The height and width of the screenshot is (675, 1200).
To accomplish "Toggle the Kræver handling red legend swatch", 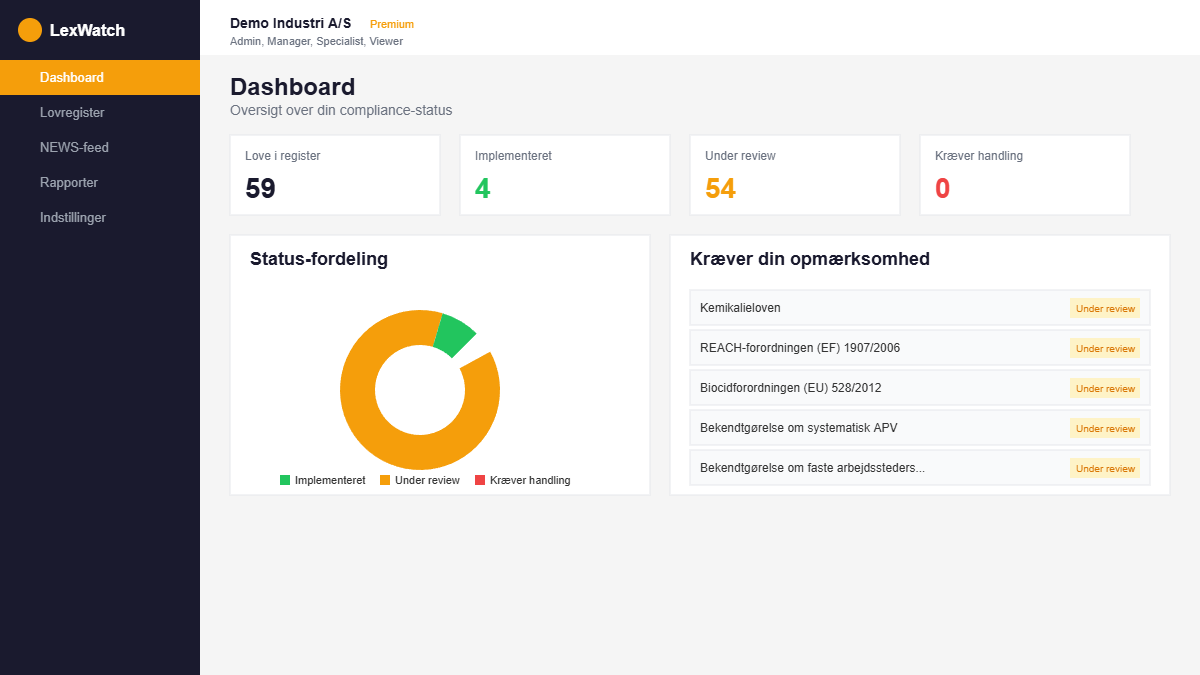I will [x=480, y=480].
